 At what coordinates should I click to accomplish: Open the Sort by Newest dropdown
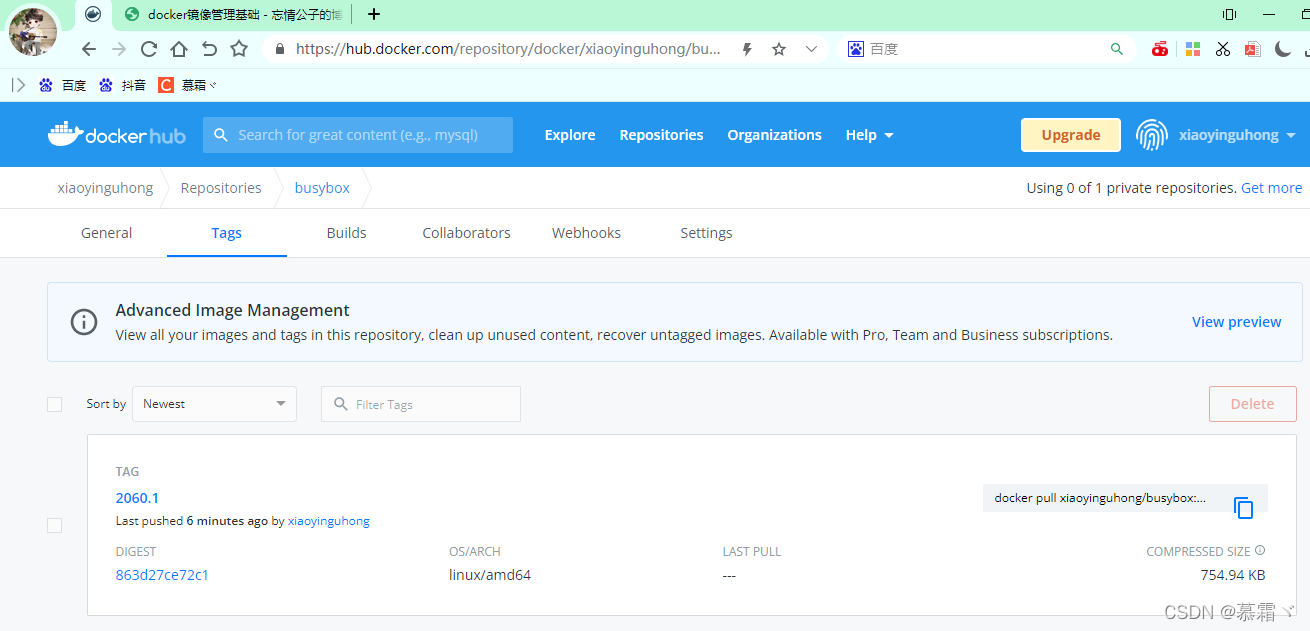214,404
